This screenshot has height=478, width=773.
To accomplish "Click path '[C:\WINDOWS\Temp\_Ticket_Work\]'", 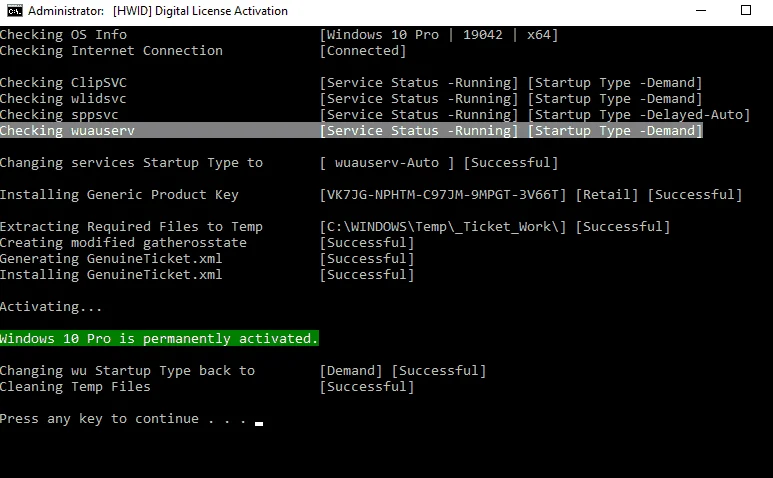I will pos(443,227).
